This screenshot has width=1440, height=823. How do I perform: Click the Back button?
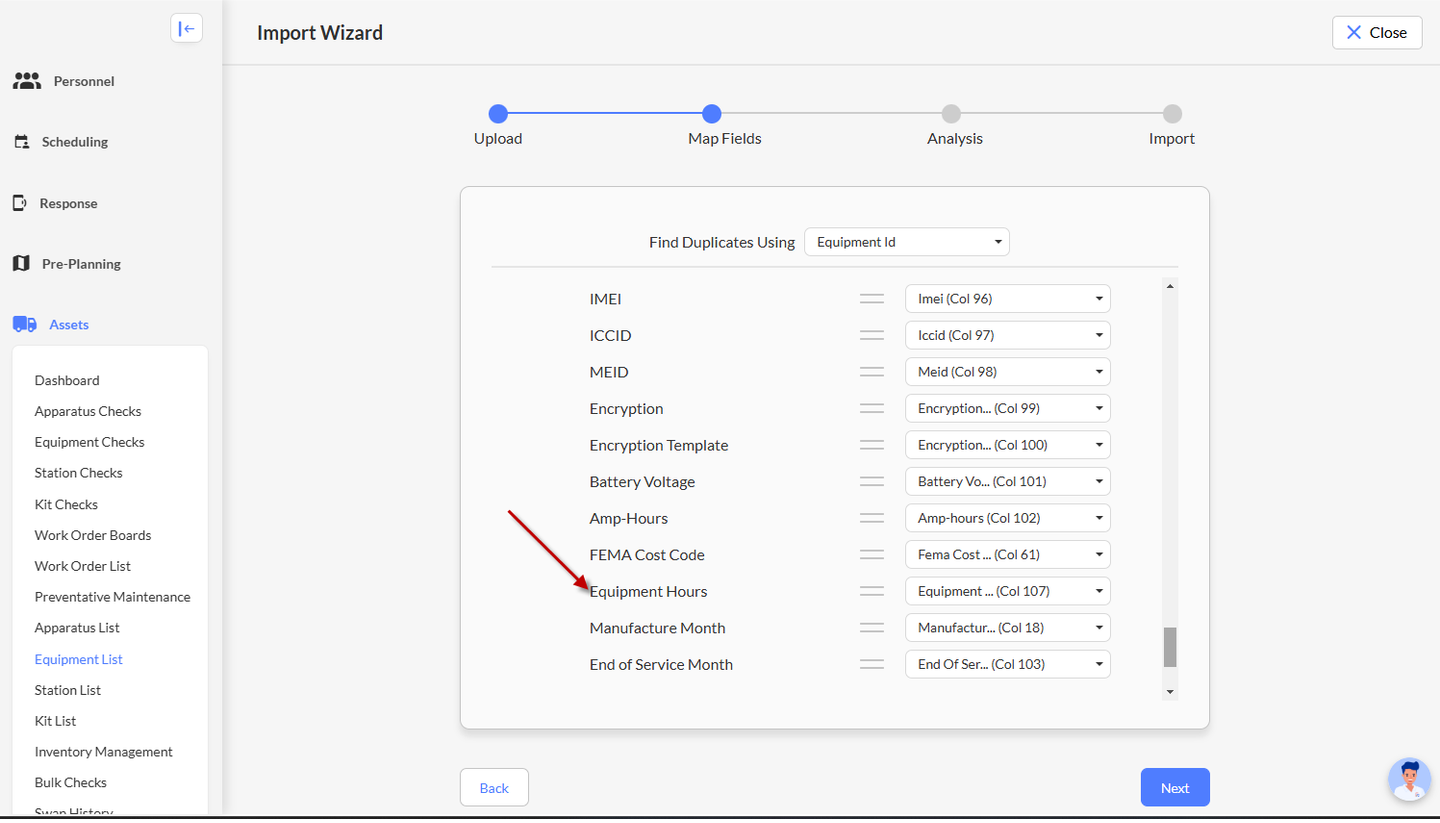click(x=494, y=788)
